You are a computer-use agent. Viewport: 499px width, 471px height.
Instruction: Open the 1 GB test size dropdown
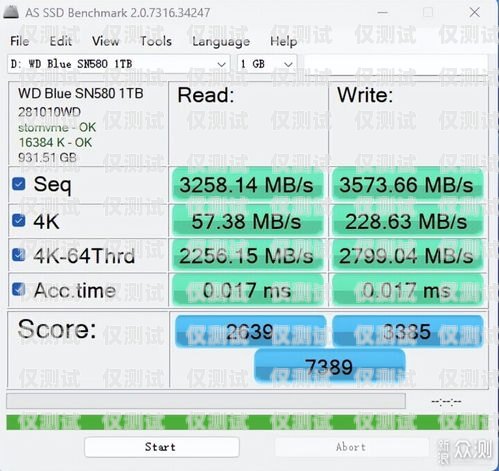[267, 64]
